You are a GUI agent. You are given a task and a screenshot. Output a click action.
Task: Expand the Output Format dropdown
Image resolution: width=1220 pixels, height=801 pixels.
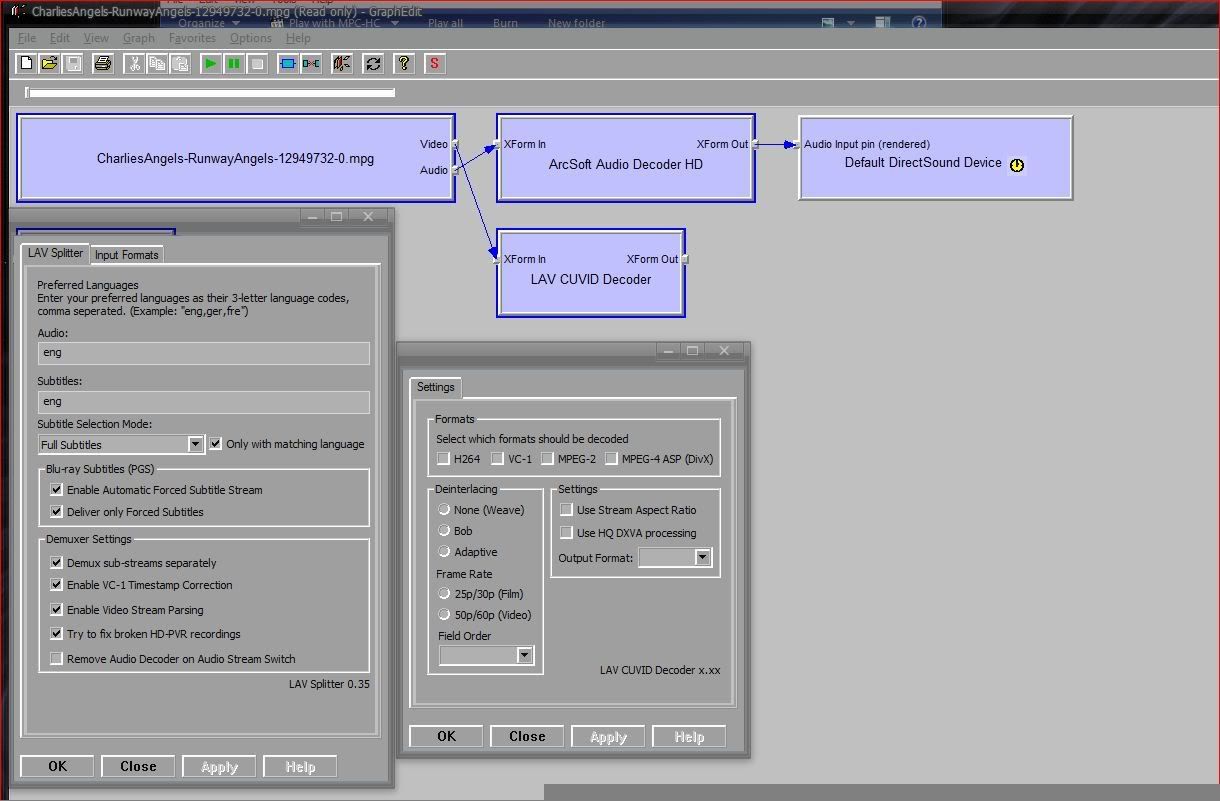pyautogui.click(x=702, y=558)
